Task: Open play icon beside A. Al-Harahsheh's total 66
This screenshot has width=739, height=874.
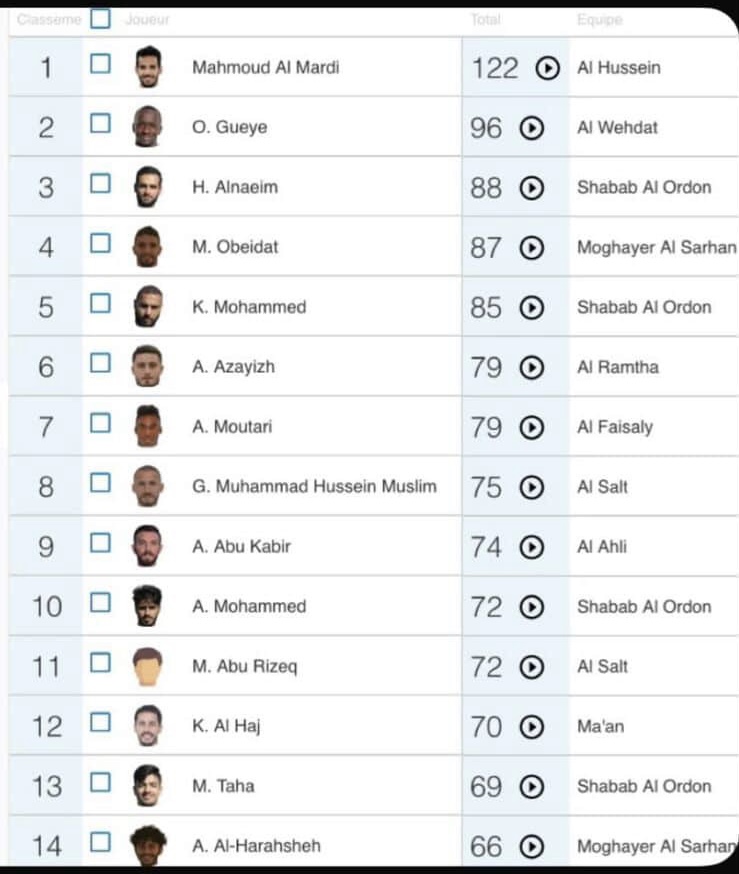Action: [x=532, y=847]
